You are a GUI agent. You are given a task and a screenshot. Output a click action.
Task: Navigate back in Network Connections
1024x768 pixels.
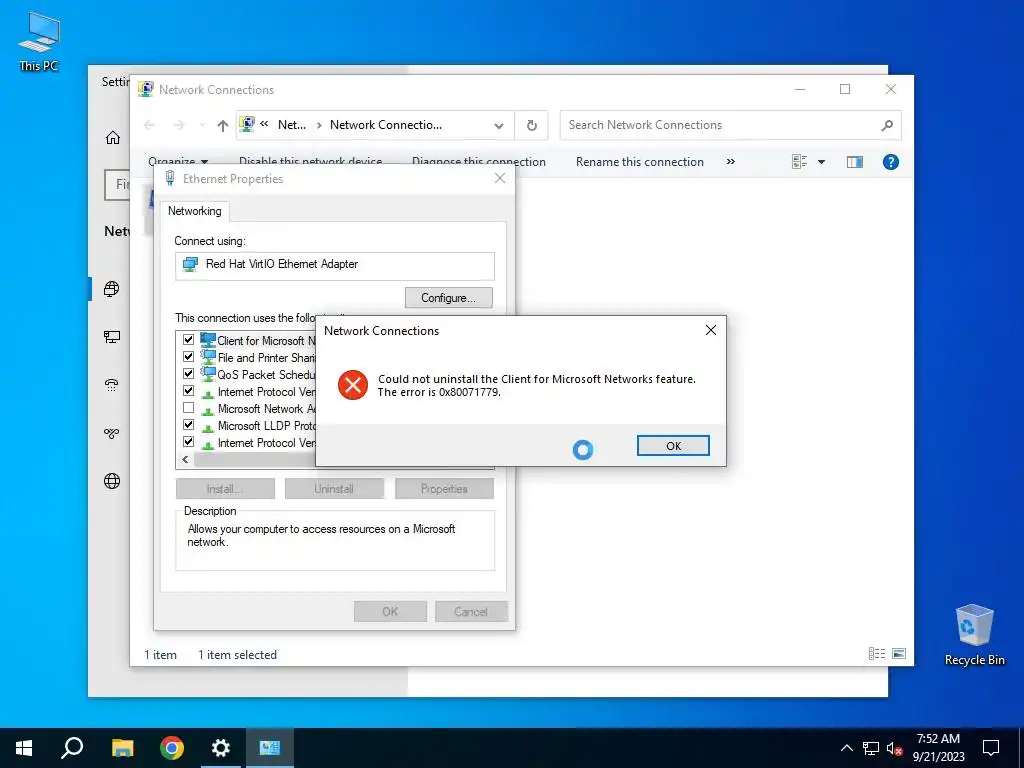click(x=149, y=125)
